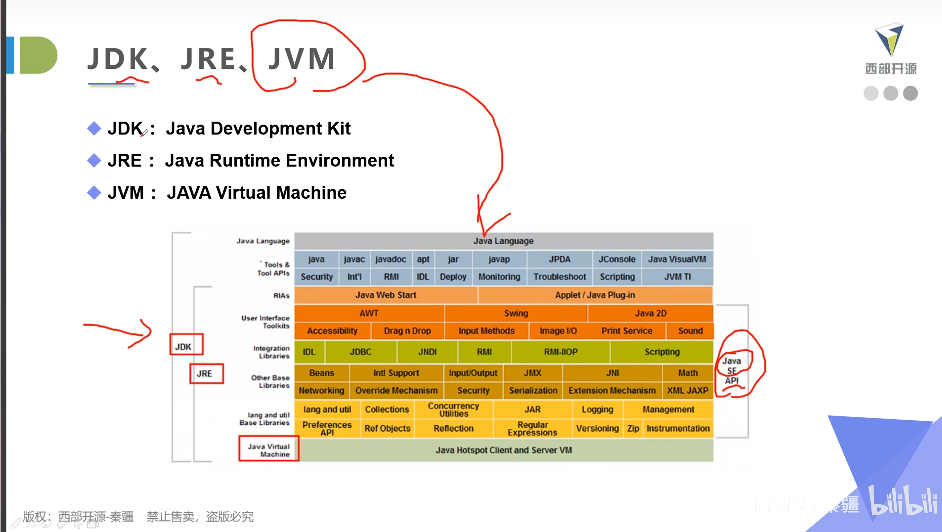942x532 pixels.
Task: Click the Java SE API circled label
Action: (732, 370)
